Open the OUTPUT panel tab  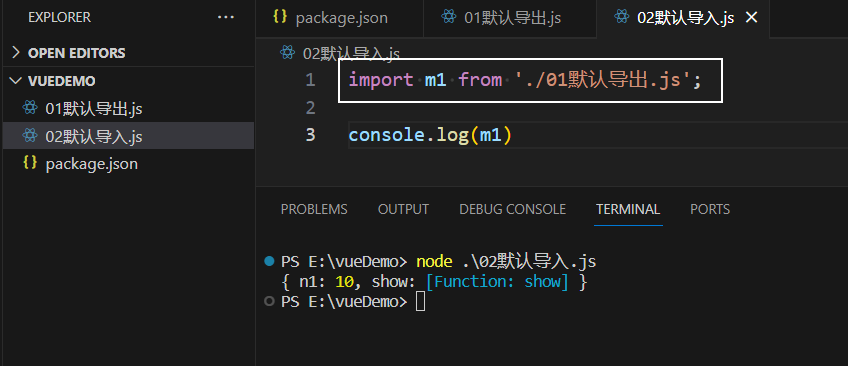coord(403,209)
